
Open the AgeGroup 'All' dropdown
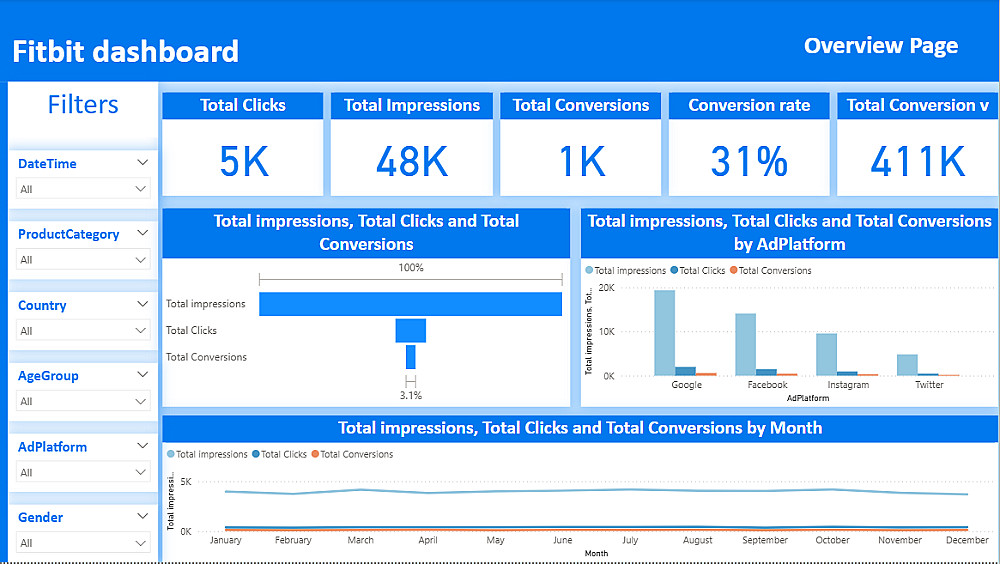coord(83,401)
